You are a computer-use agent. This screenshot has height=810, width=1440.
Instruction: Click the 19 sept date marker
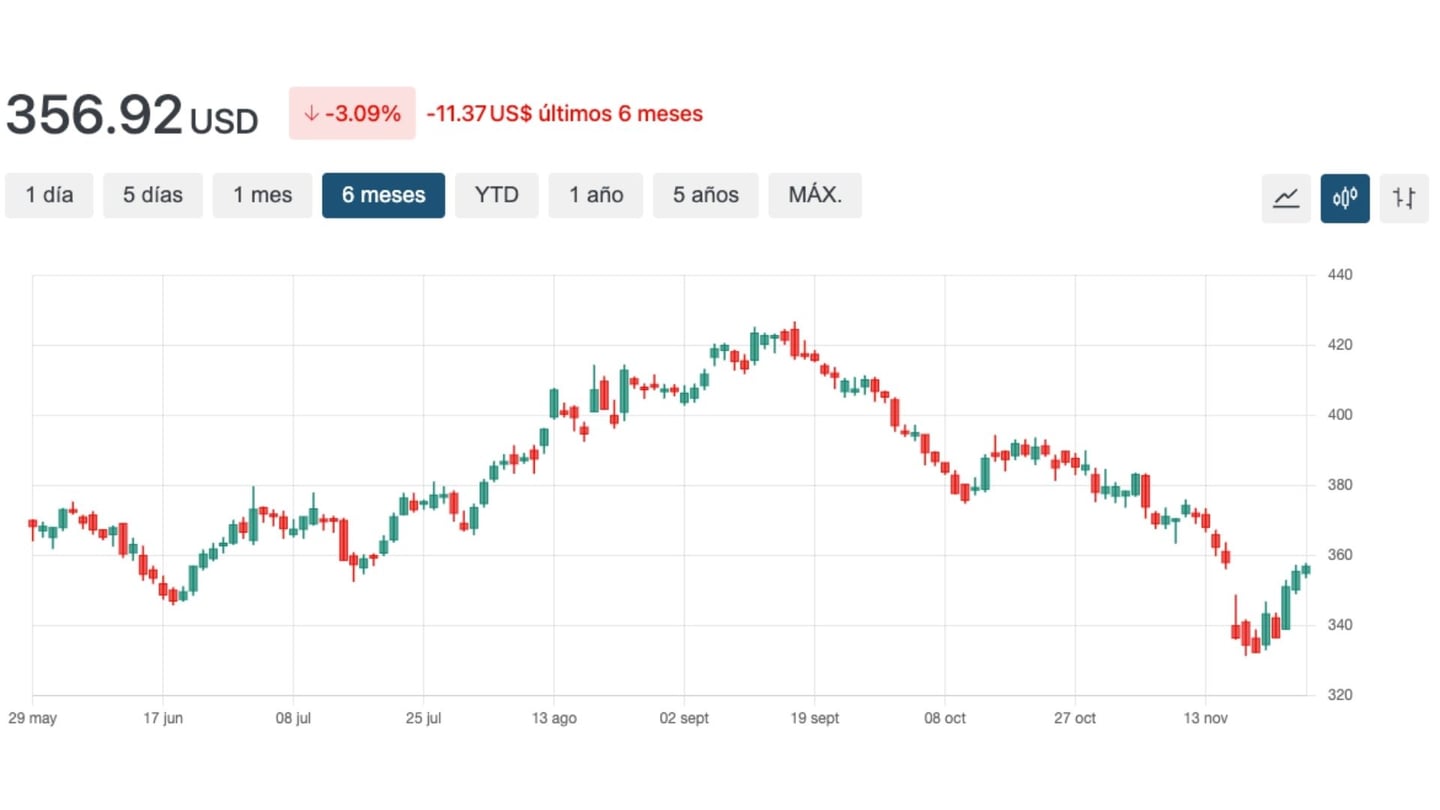[813, 719]
